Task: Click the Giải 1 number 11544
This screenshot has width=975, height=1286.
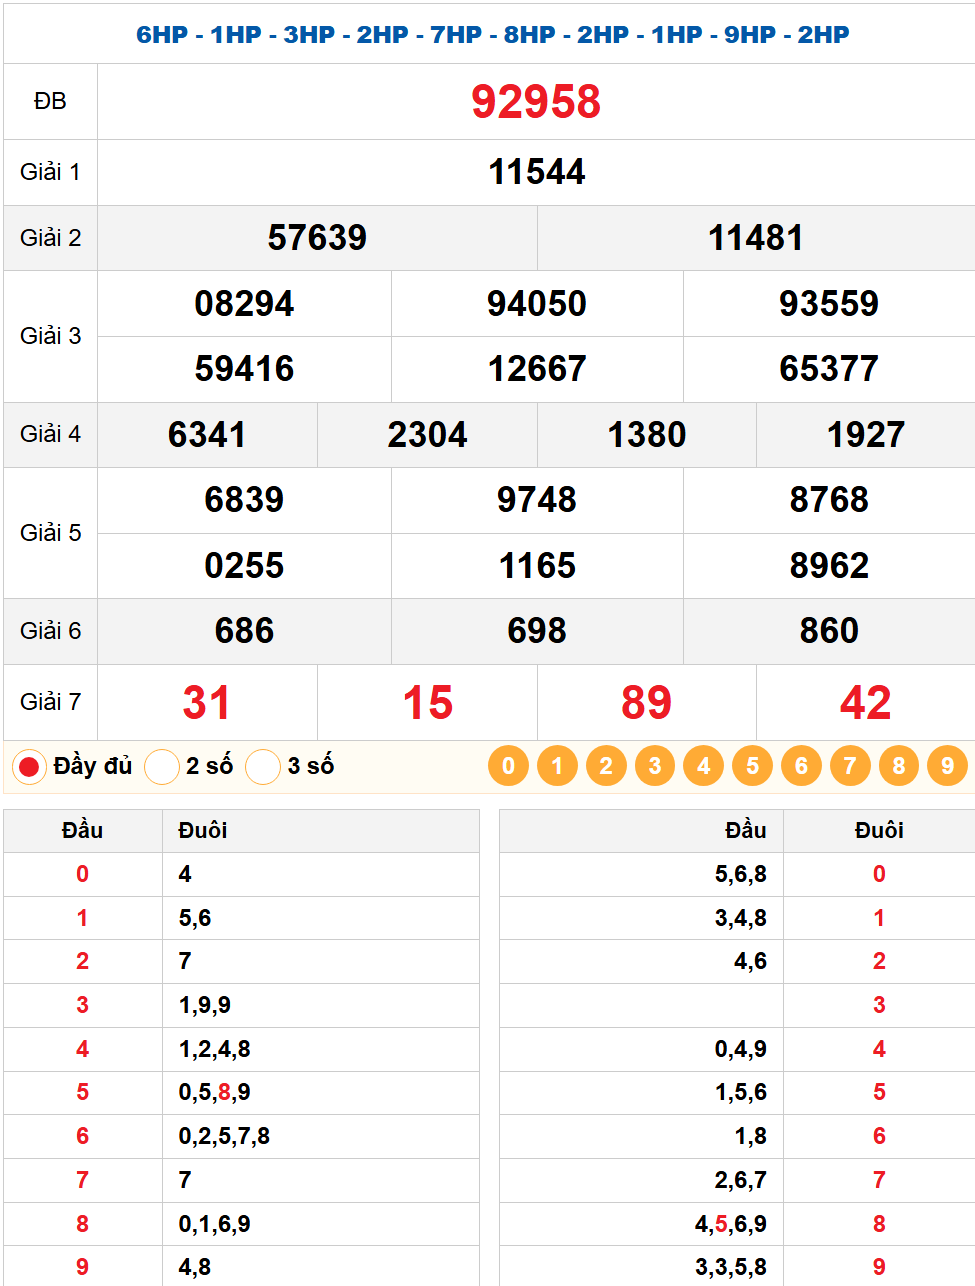Action: point(536,172)
